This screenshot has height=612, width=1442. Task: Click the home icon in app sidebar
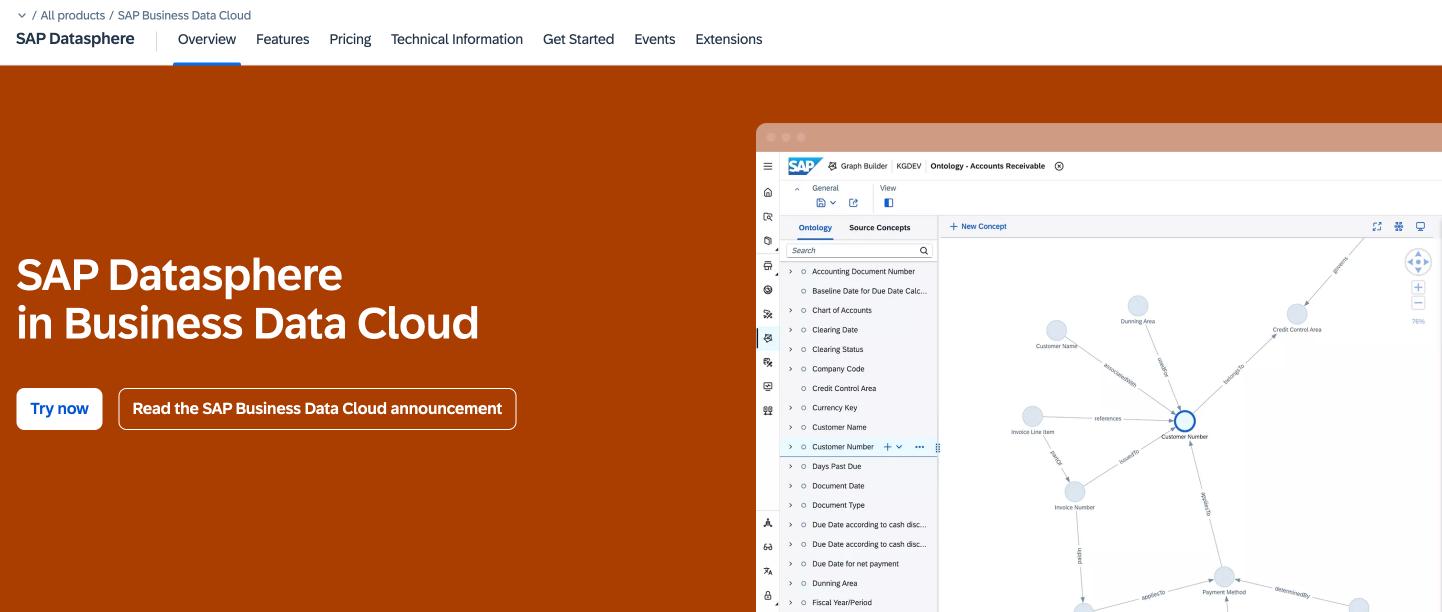coord(768,192)
